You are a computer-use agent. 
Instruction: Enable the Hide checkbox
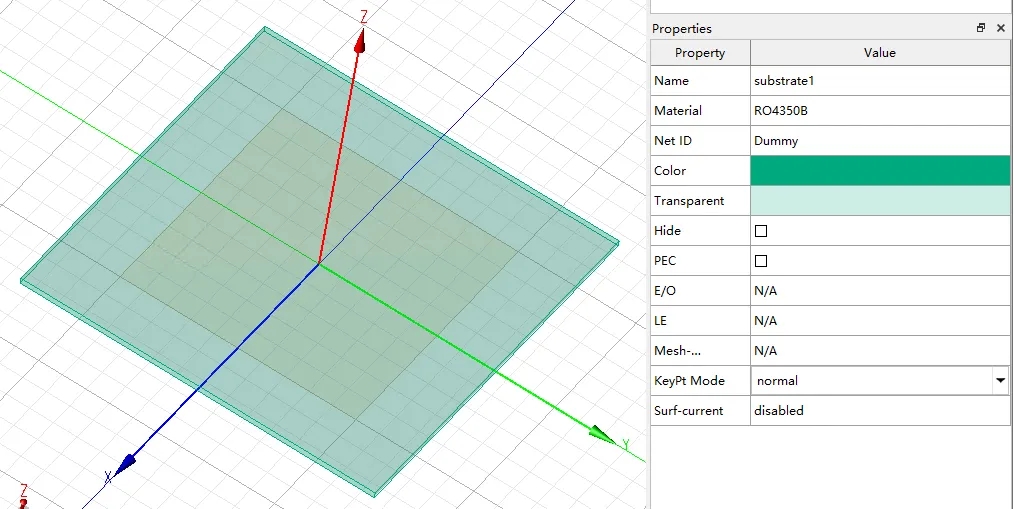[x=761, y=231]
